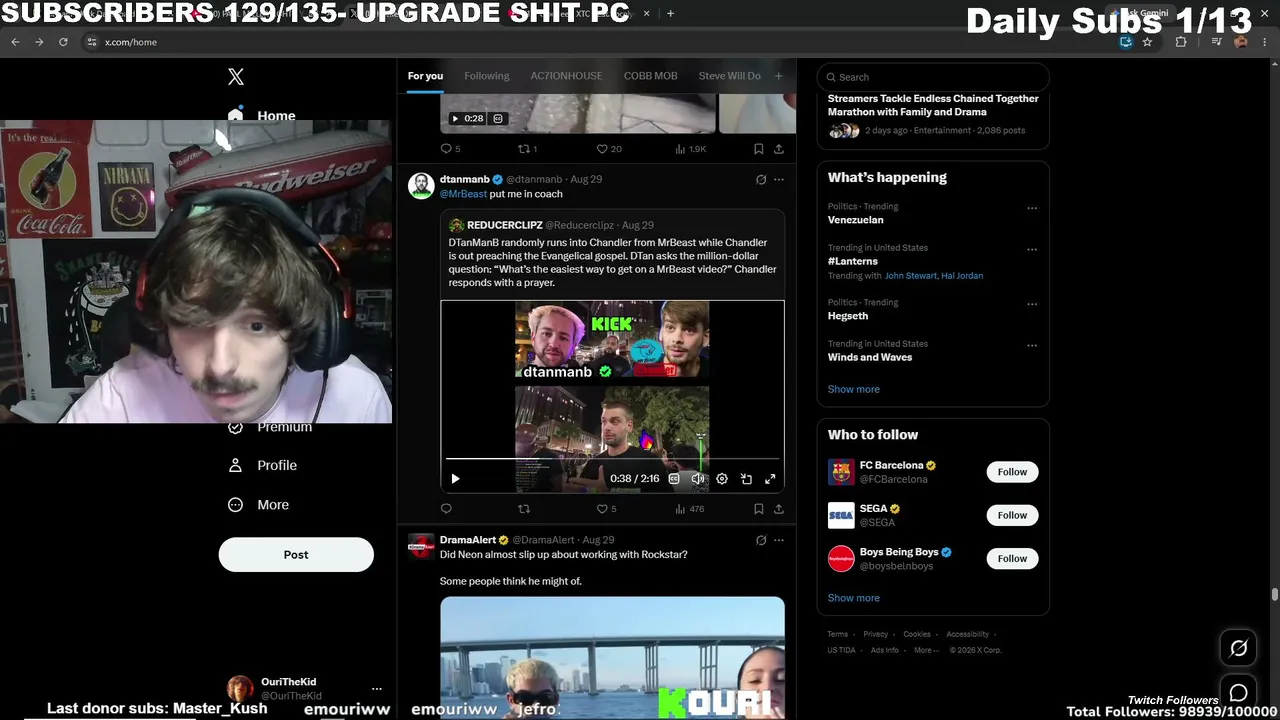This screenshot has width=1280, height=720.
Task: Open the AC7IONHOUSE timeline tab
Action: 566,76
